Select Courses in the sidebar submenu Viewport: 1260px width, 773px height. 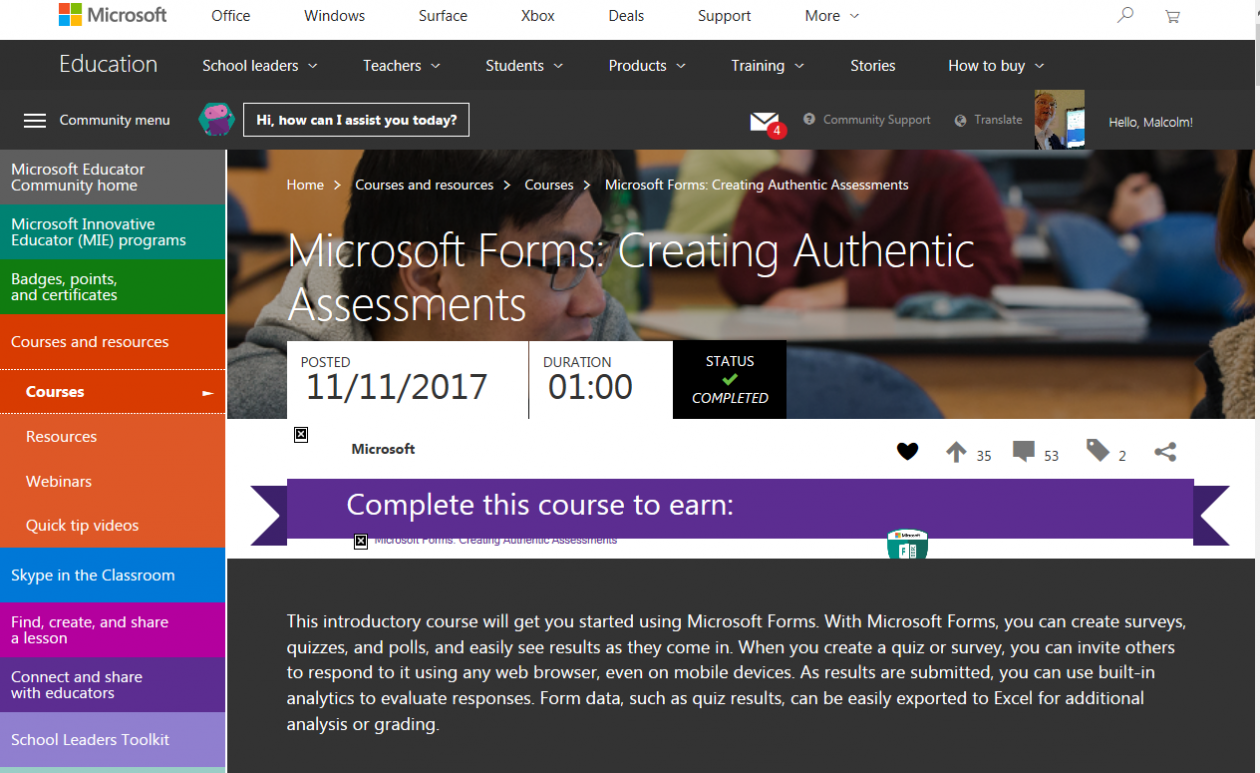(113, 392)
